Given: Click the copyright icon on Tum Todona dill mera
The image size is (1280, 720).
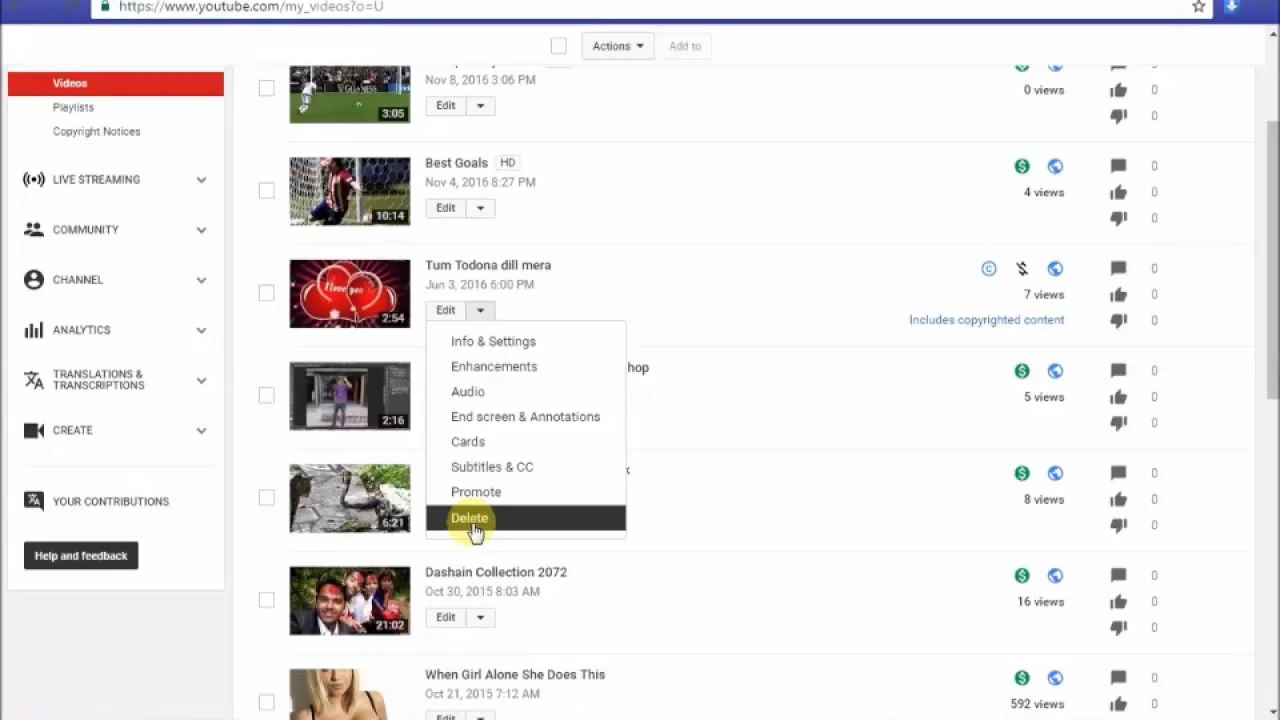Looking at the screenshot, I should coord(988,268).
